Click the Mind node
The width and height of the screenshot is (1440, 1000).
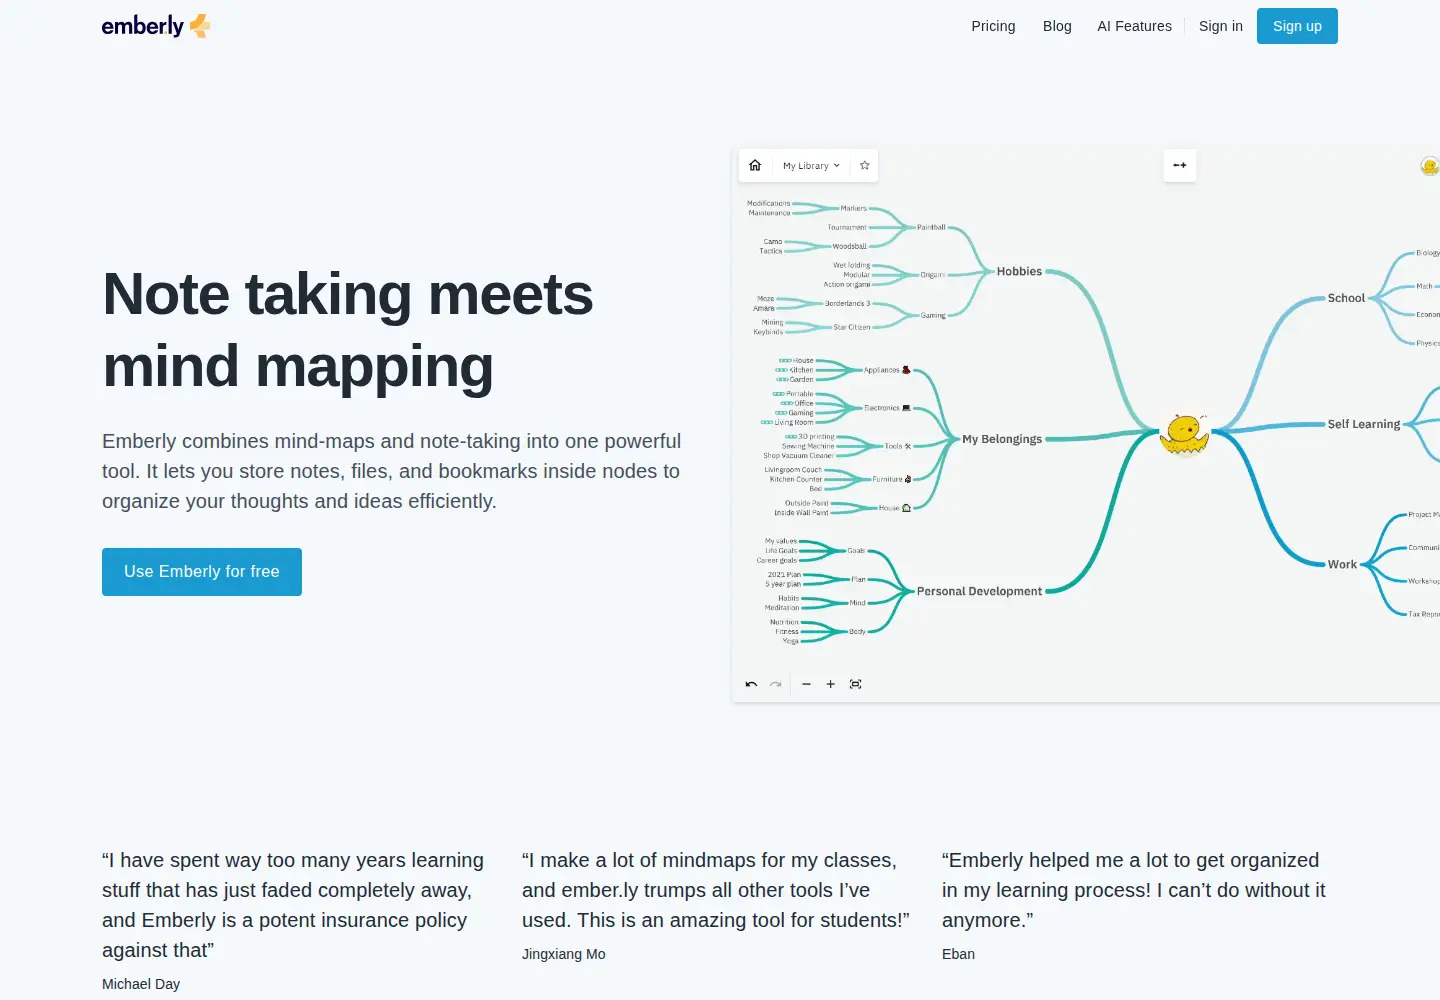(x=857, y=603)
